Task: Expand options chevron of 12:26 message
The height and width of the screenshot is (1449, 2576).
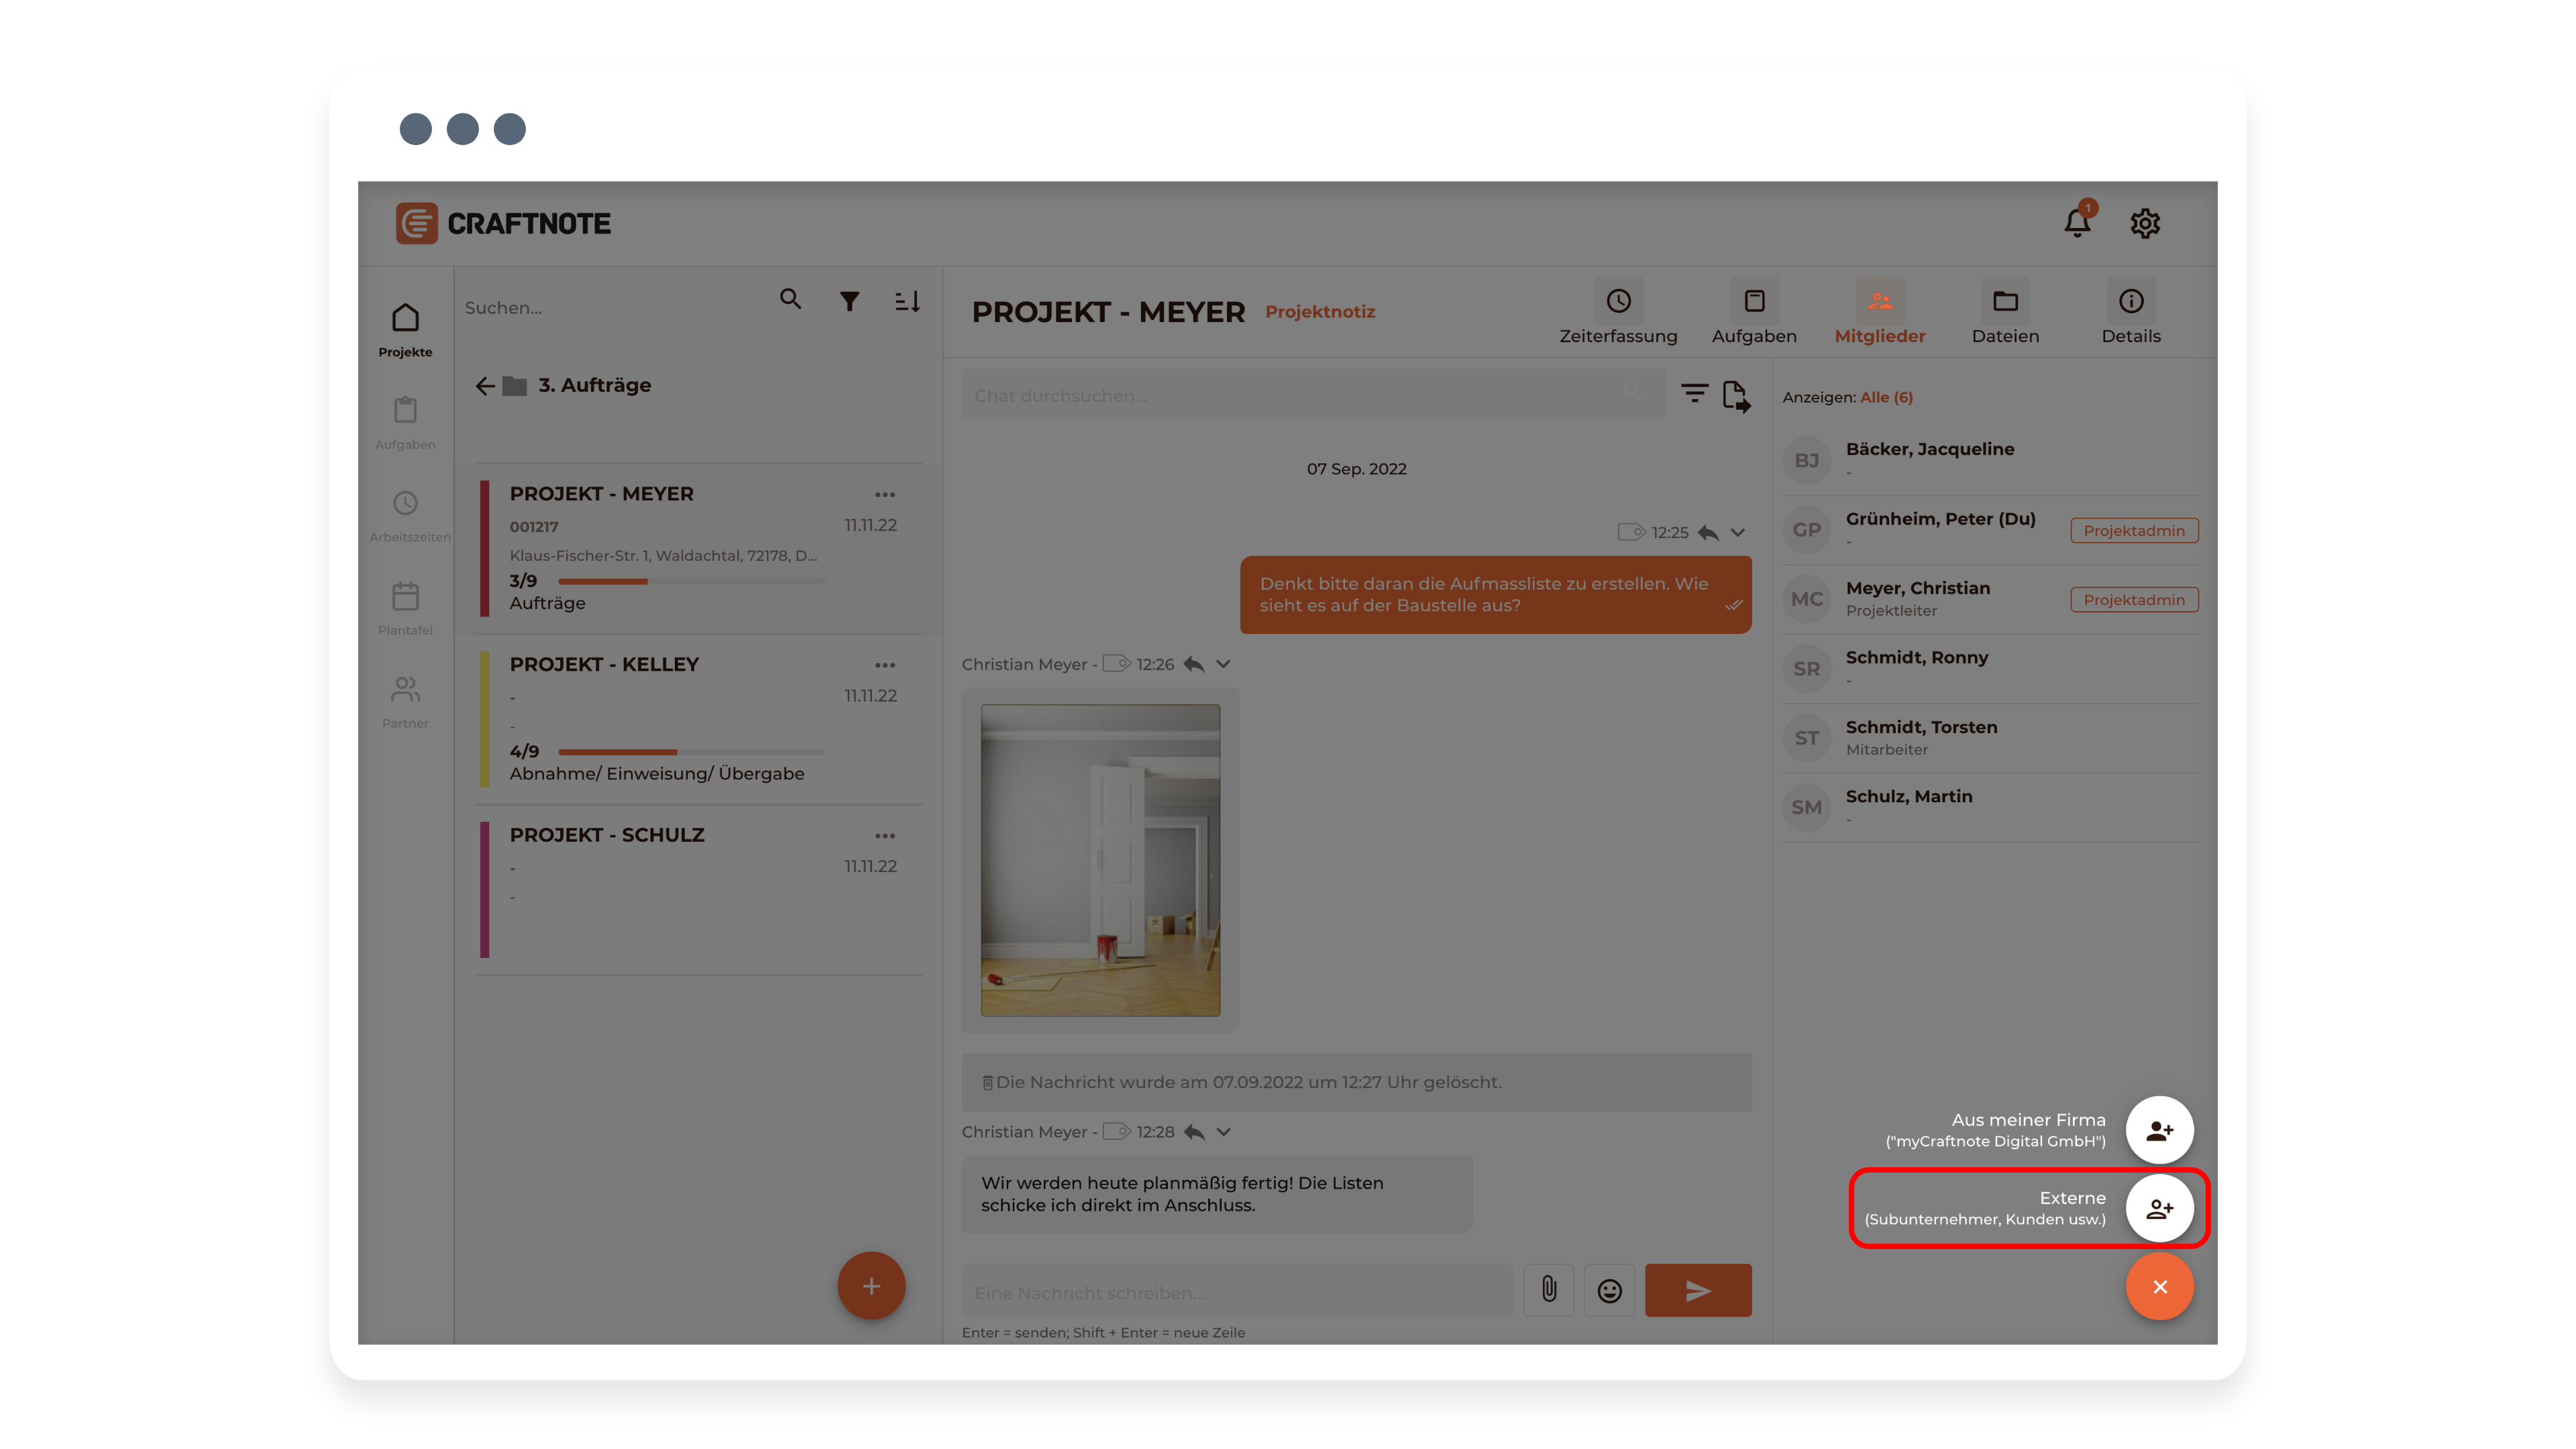Action: pos(1223,664)
